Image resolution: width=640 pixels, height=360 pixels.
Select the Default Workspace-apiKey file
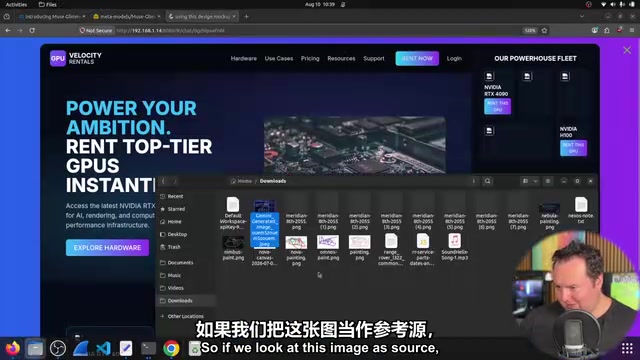[233, 213]
